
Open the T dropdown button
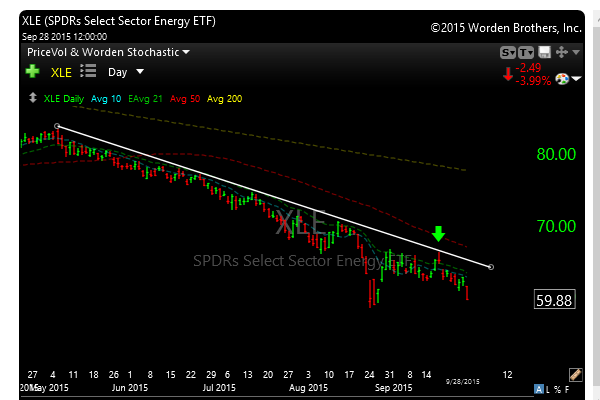(x=526, y=52)
